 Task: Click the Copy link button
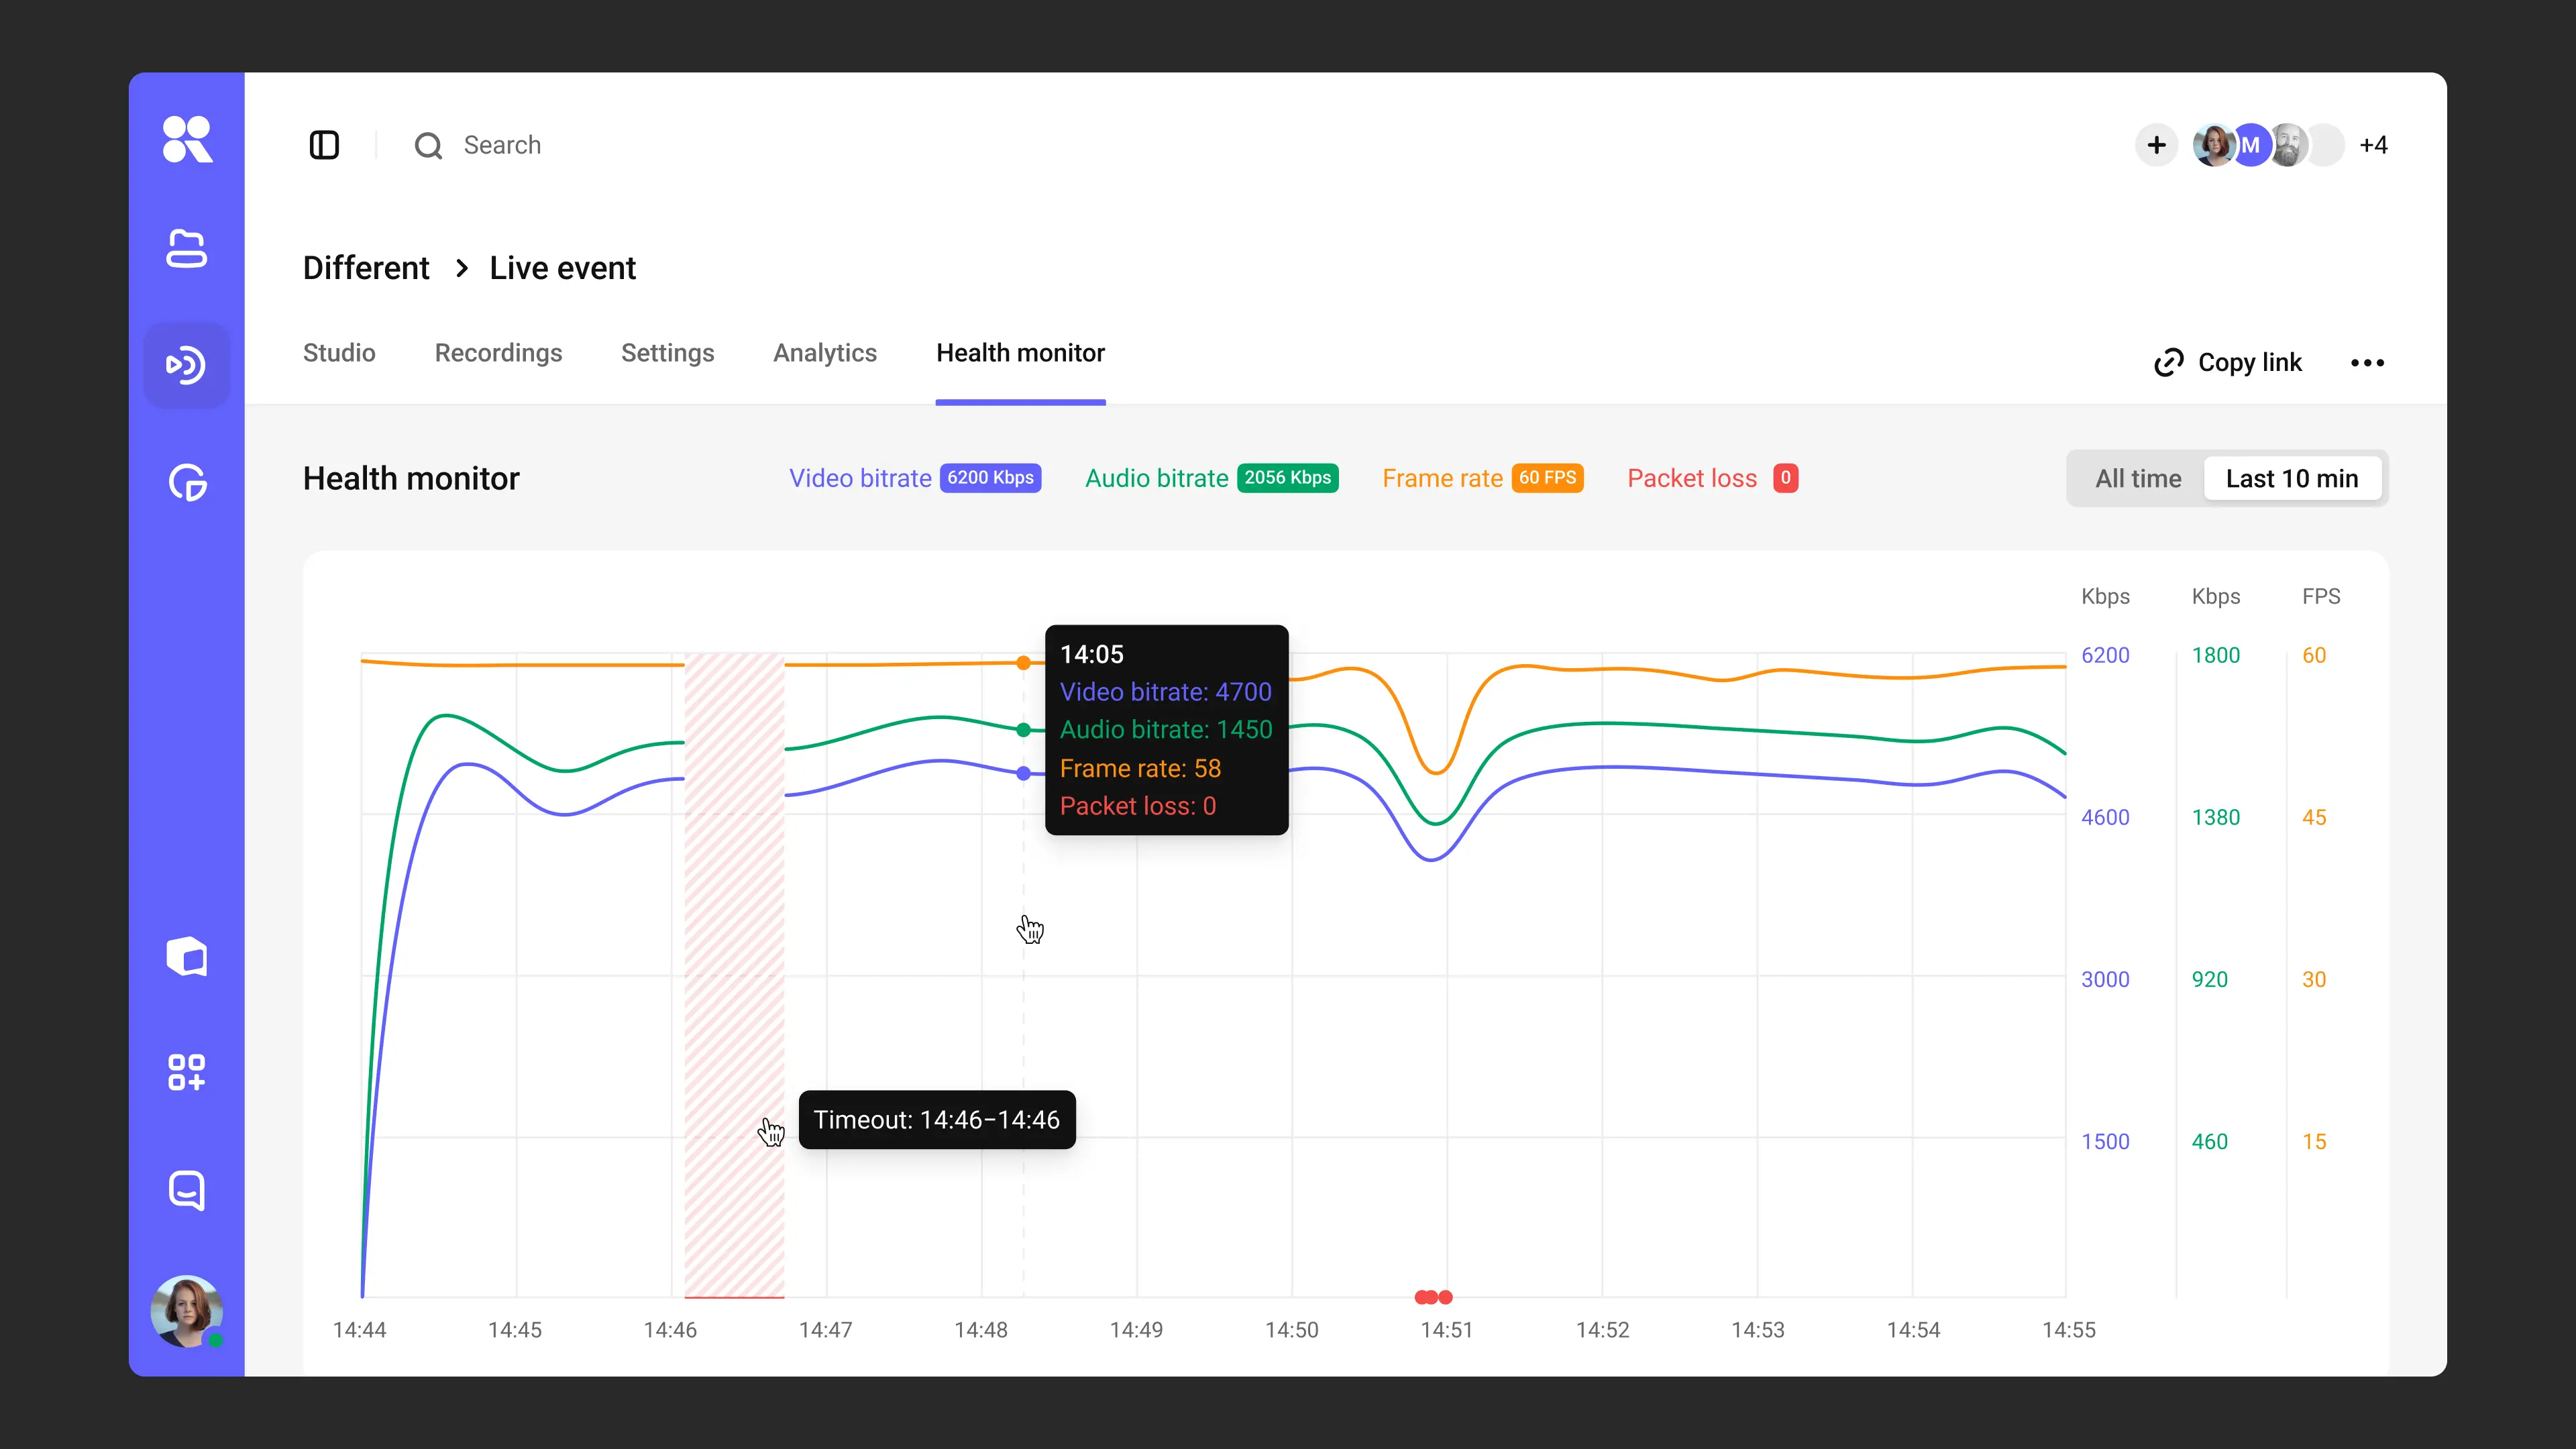pyautogui.click(x=2227, y=362)
